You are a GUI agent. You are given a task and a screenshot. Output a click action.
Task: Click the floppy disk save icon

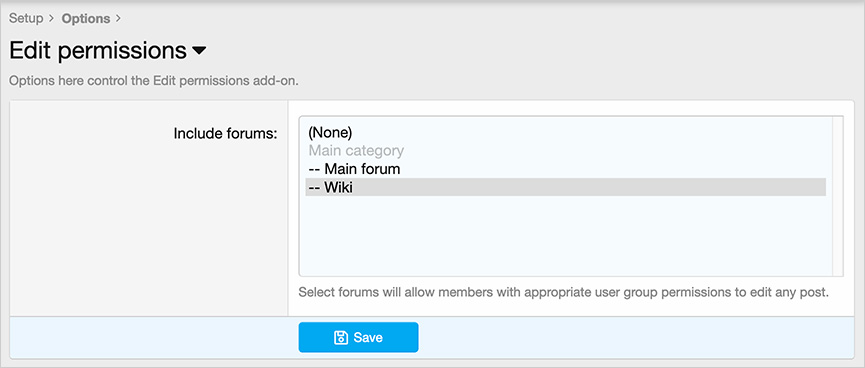[x=340, y=337]
